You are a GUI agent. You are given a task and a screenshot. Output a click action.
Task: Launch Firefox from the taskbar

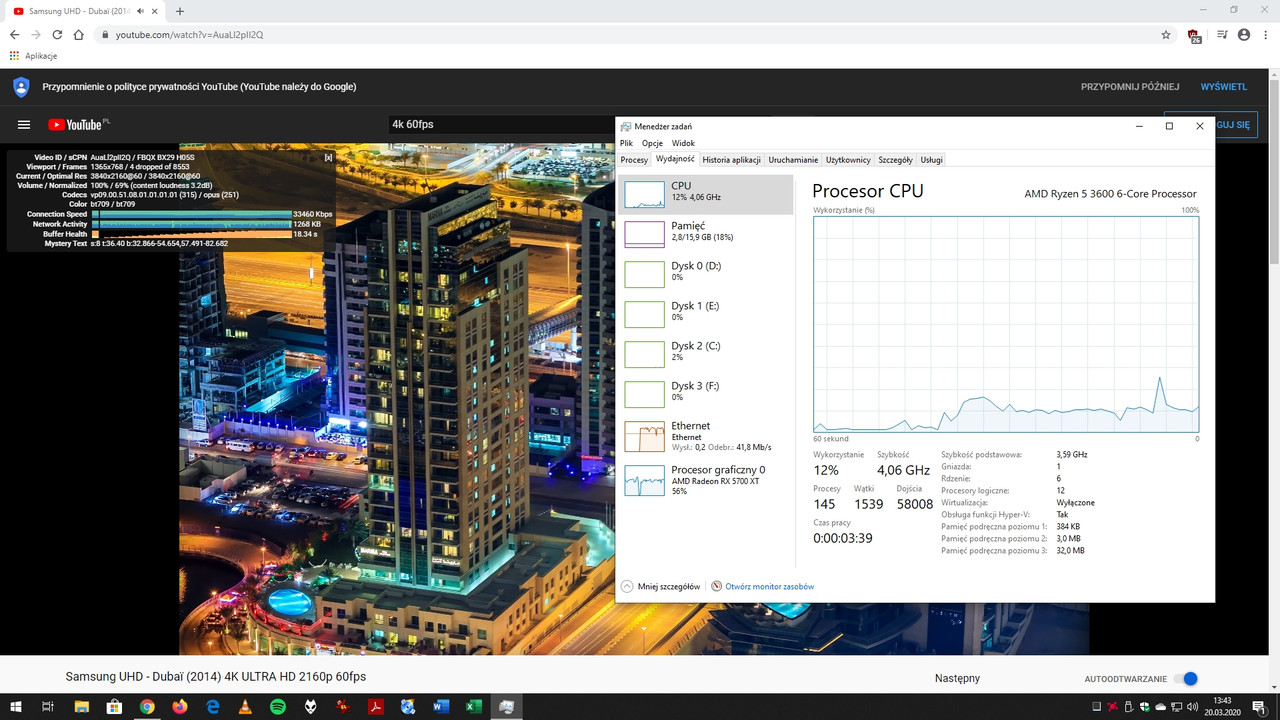click(180, 707)
